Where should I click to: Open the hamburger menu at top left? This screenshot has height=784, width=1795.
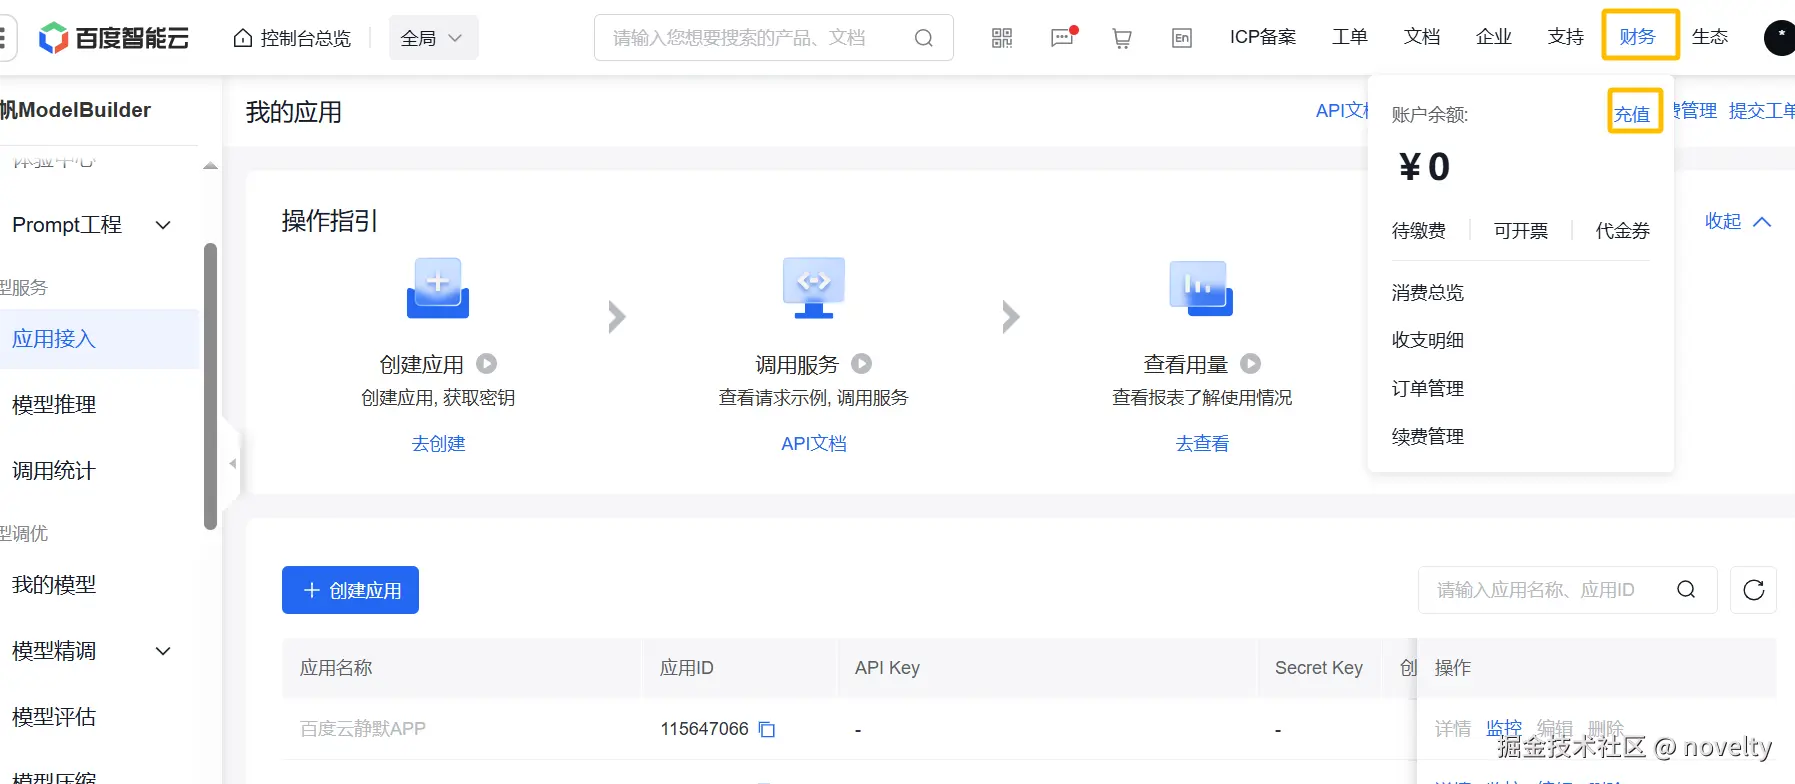[3, 38]
